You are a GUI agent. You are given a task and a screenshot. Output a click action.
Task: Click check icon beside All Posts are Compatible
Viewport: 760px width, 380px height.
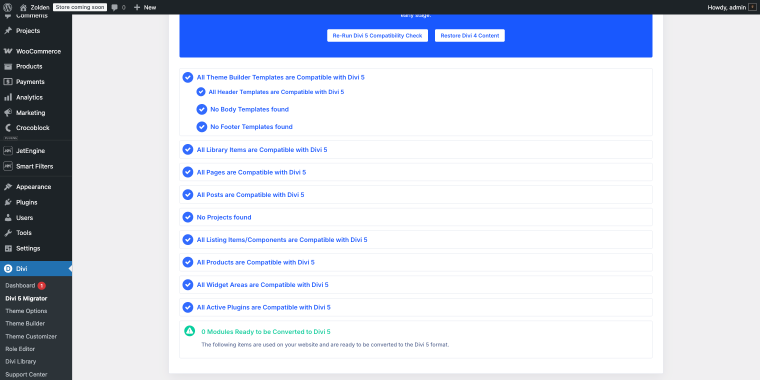(x=188, y=194)
